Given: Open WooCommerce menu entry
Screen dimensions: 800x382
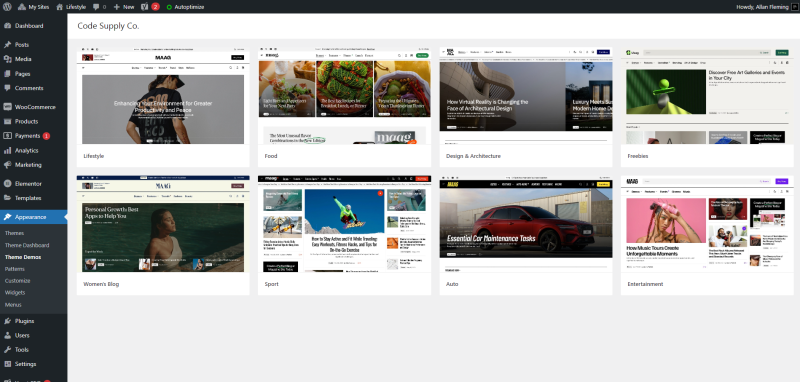Looking at the screenshot, I should [34, 107].
